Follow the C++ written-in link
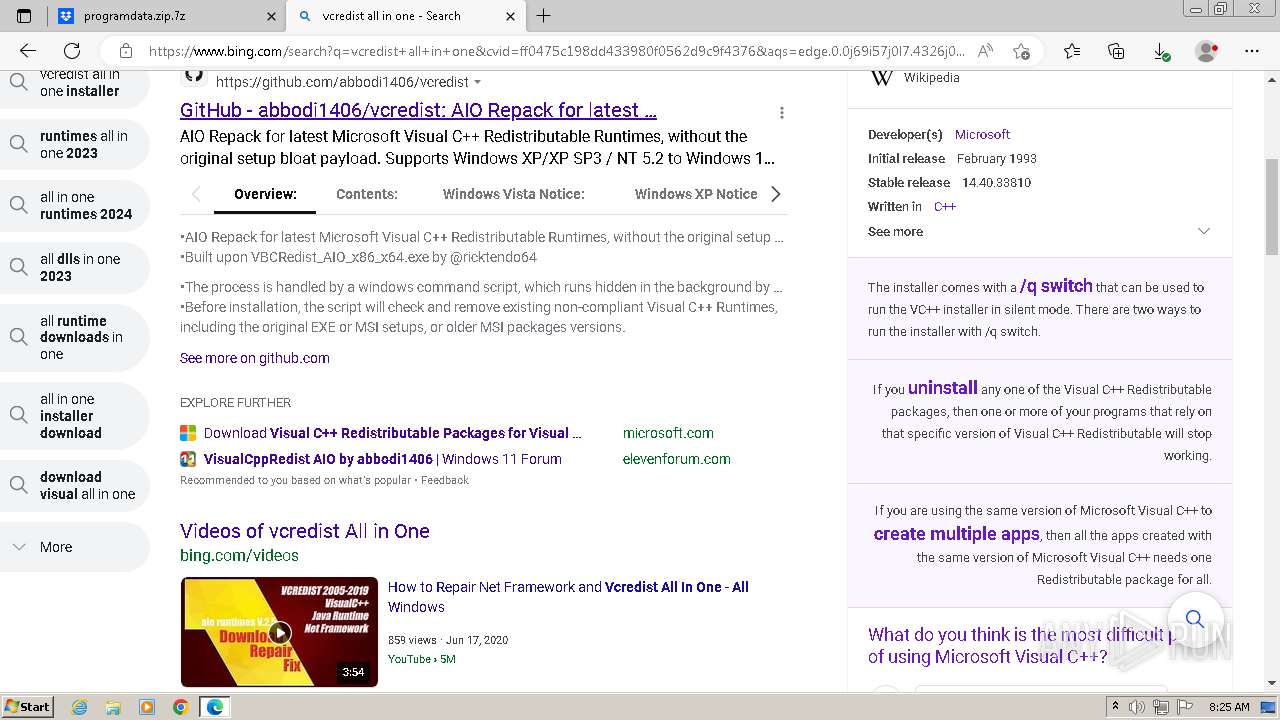Screen dimensions: 1280x720 [x=945, y=206]
